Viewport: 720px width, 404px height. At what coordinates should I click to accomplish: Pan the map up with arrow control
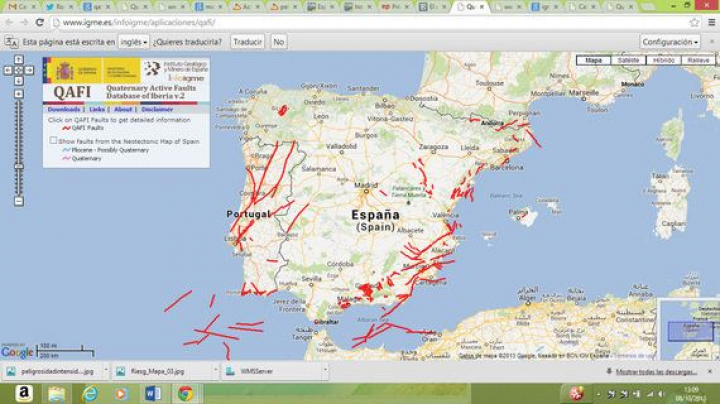[x=18, y=60]
